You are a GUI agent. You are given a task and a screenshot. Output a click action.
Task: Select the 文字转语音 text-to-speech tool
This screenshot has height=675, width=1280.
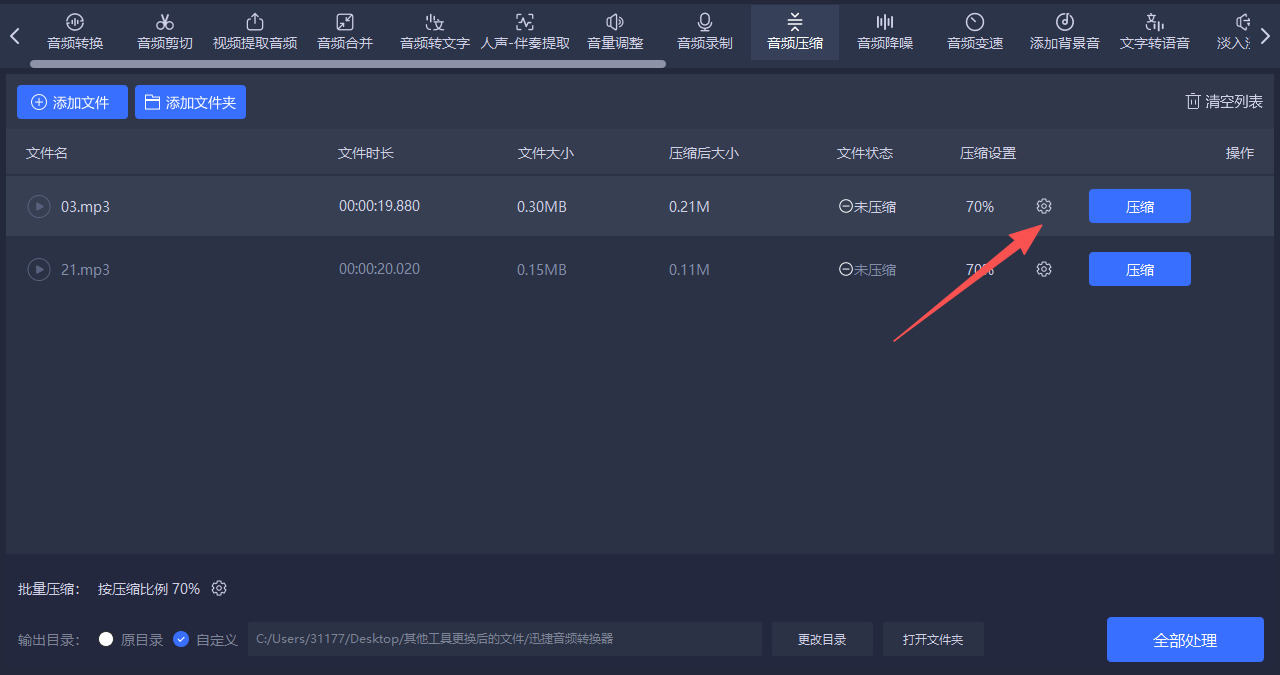coord(1155,32)
